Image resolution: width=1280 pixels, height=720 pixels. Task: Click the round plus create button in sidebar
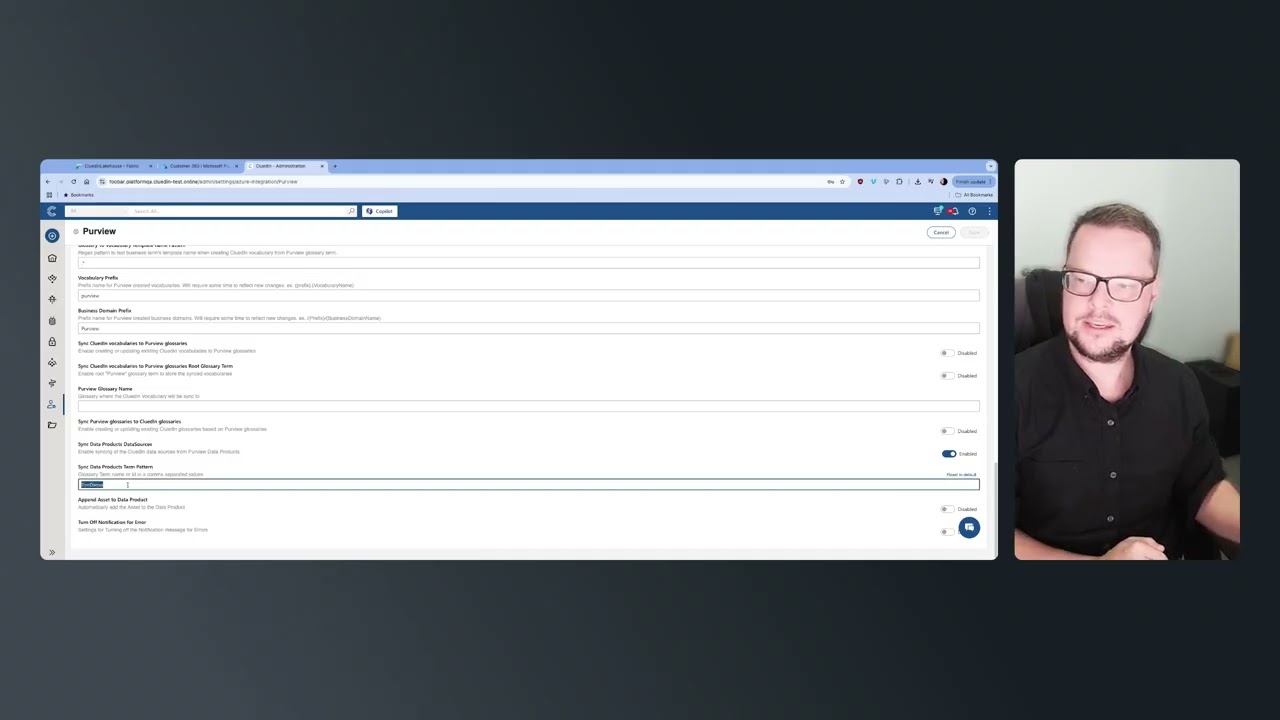52,236
